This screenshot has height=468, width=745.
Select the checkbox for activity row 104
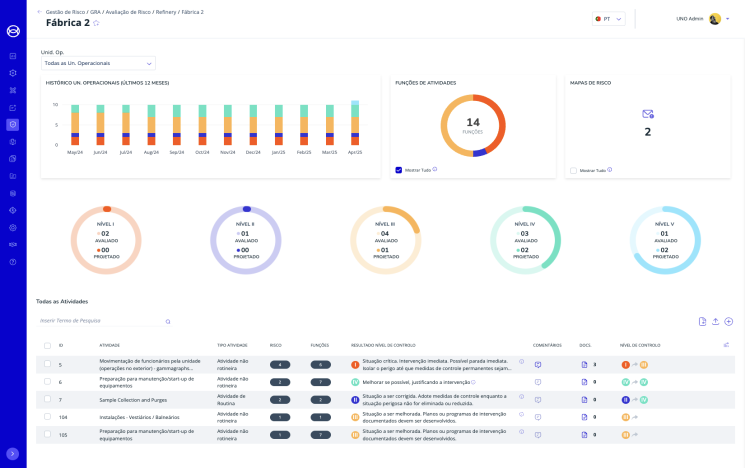47,416
